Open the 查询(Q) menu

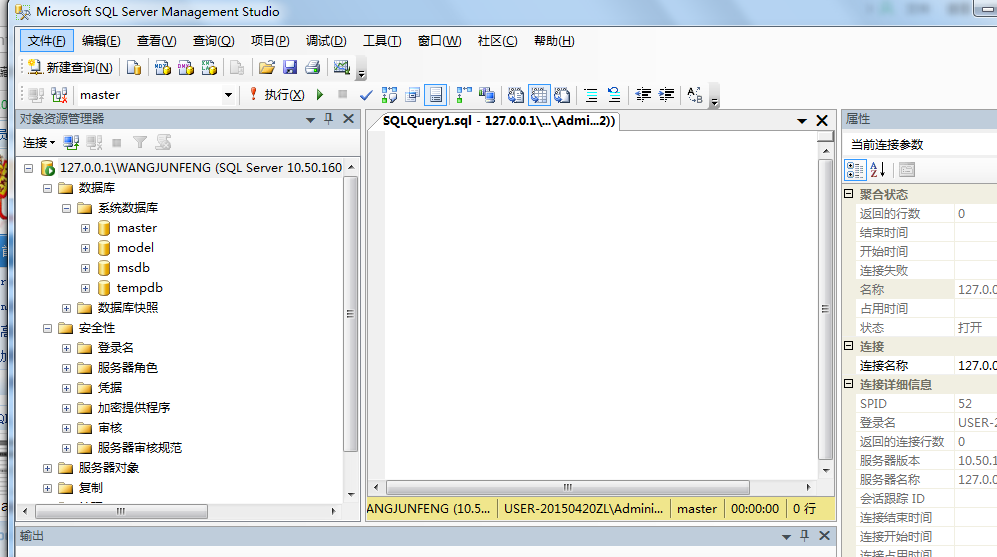[x=214, y=41]
